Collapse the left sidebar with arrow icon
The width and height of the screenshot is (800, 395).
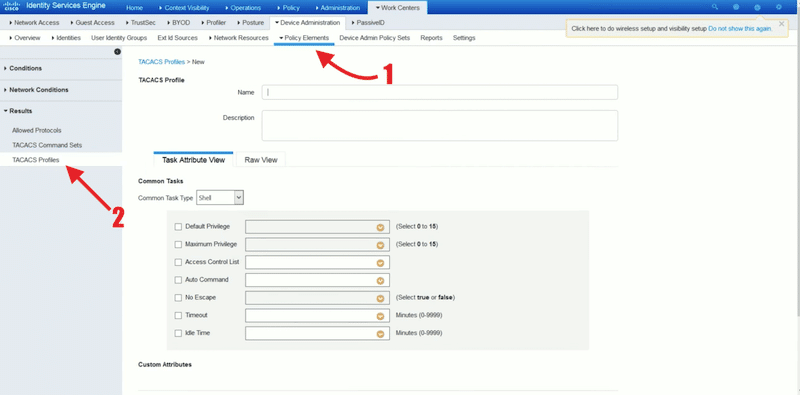pos(117,52)
